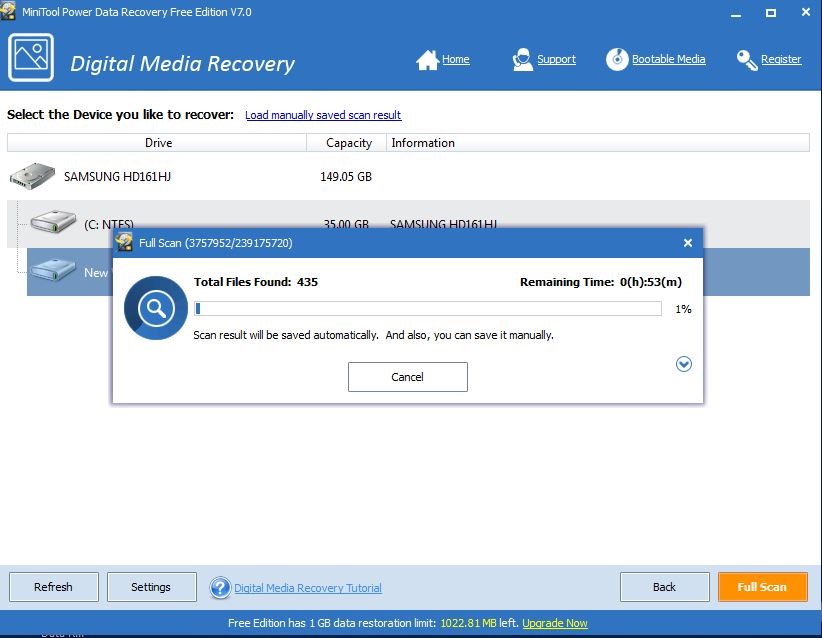Click the Upgrade Now link
Image resolution: width=822 pixels, height=638 pixels.
click(x=555, y=623)
